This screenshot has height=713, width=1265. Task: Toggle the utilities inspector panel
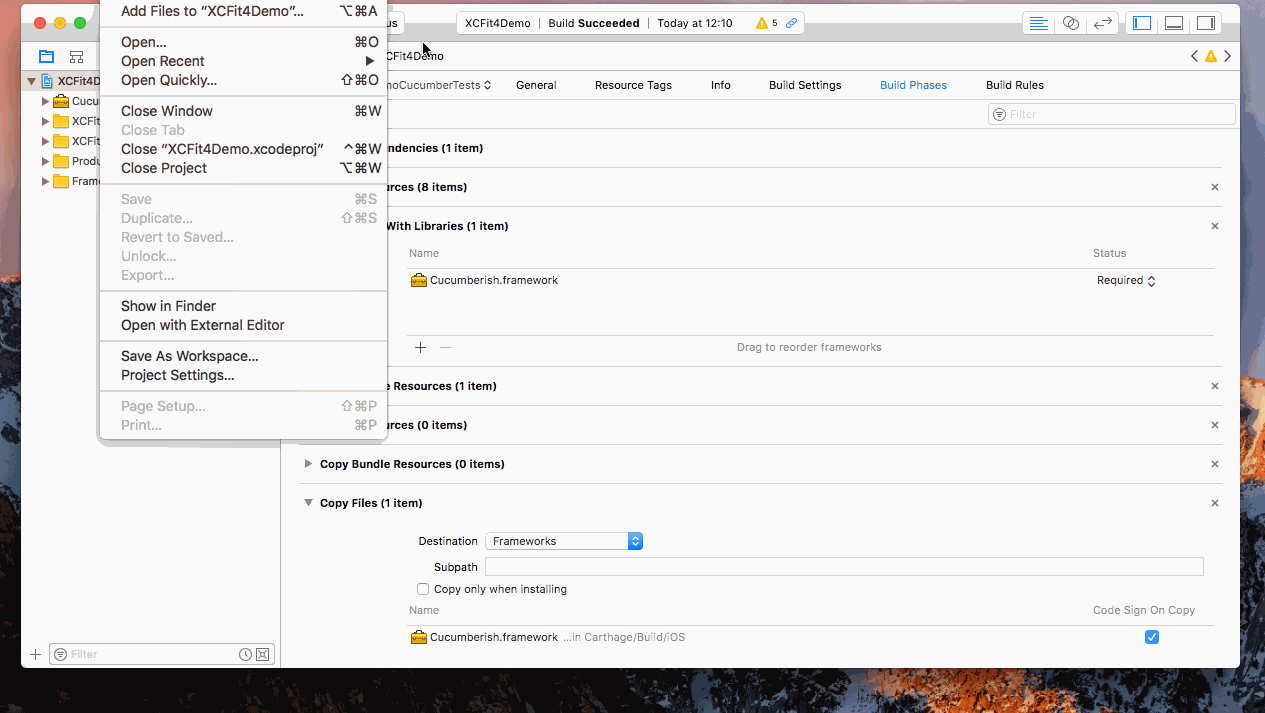click(x=1206, y=23)
